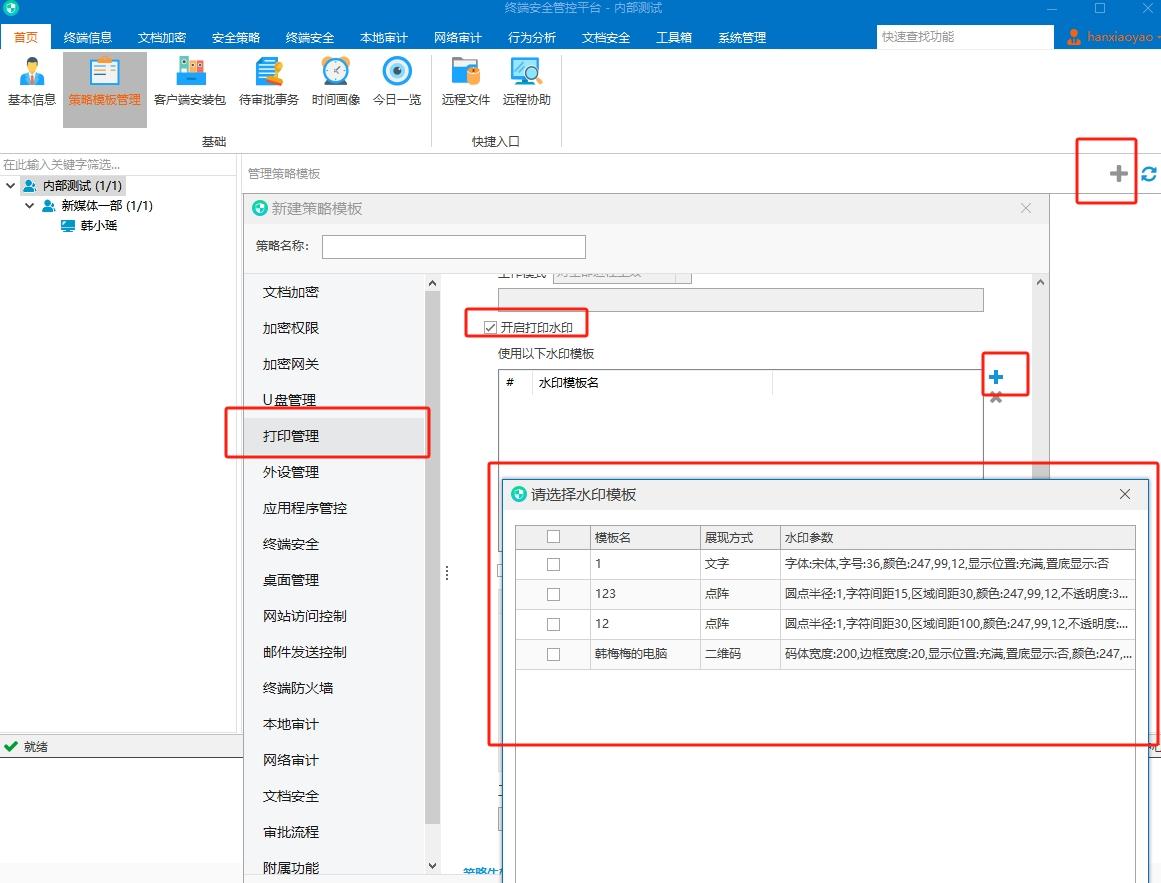Screen dimensions: 1161x883
Task: Check the box for template 123
Action: [x=553, y=594]
